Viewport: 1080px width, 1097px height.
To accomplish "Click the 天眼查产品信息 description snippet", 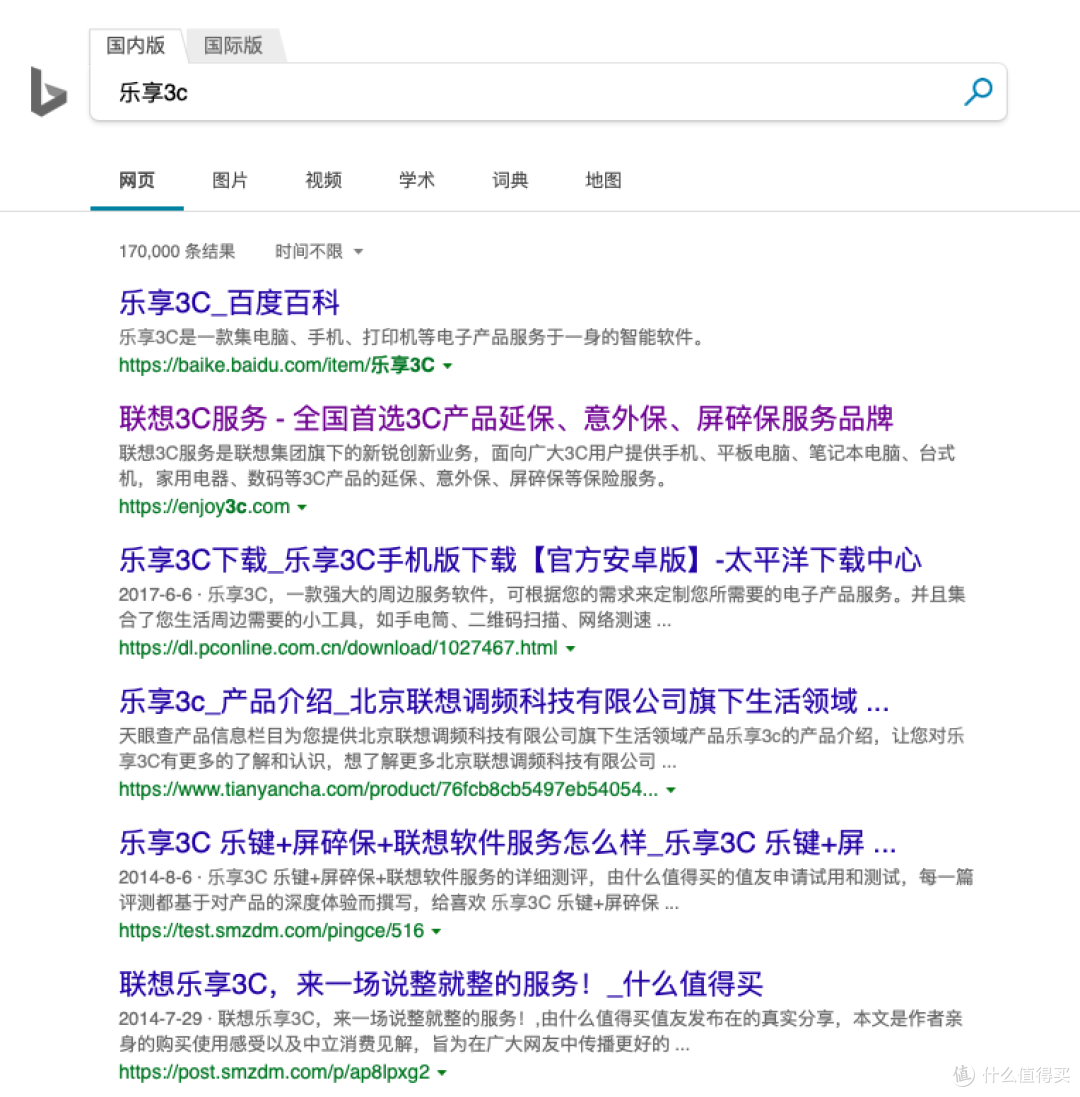I will point(541,749).
